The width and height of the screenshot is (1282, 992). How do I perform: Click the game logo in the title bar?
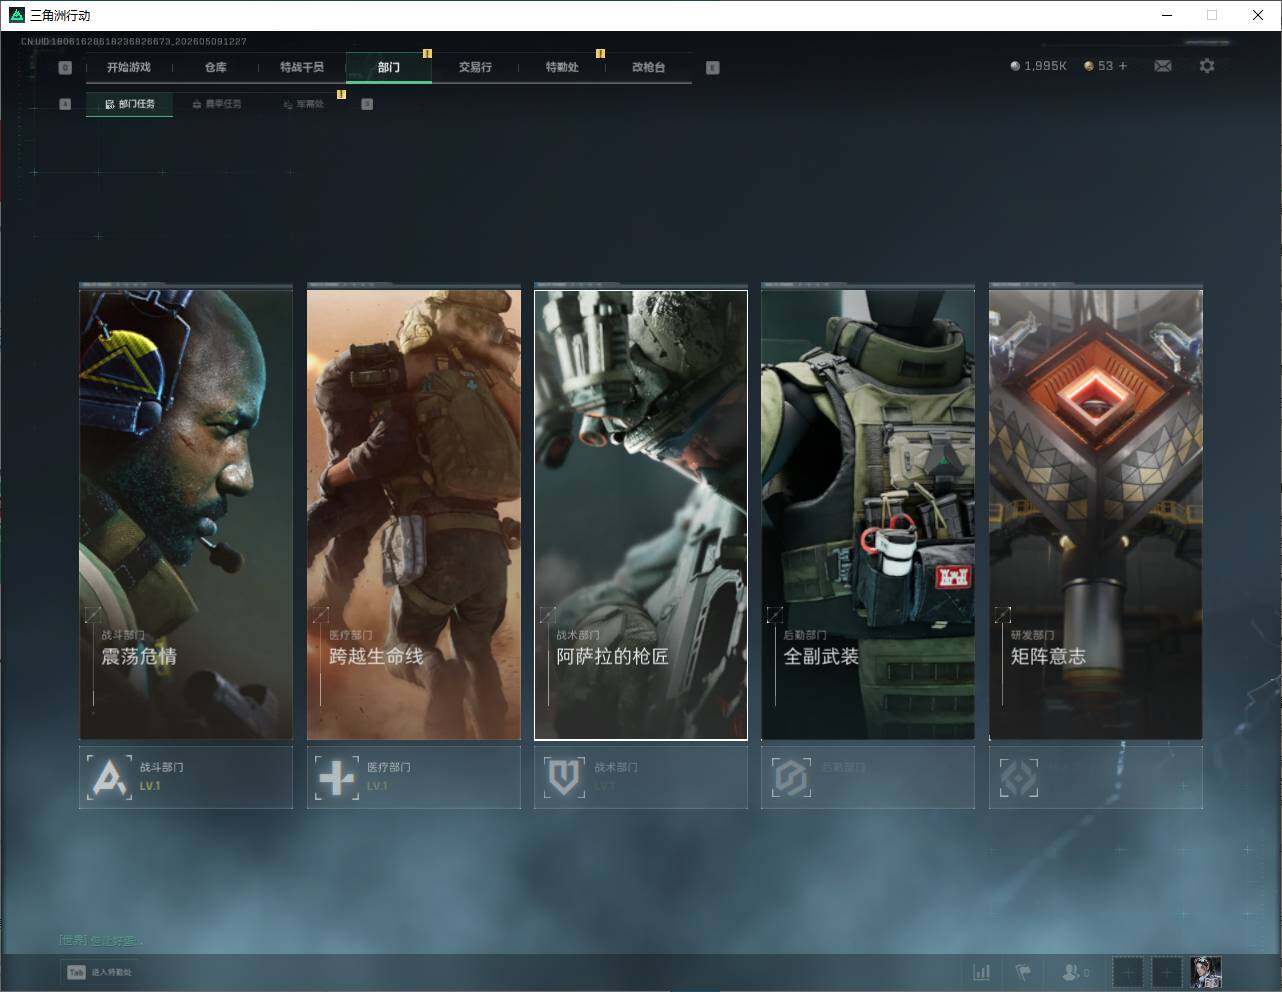click(x=16, y=15)
